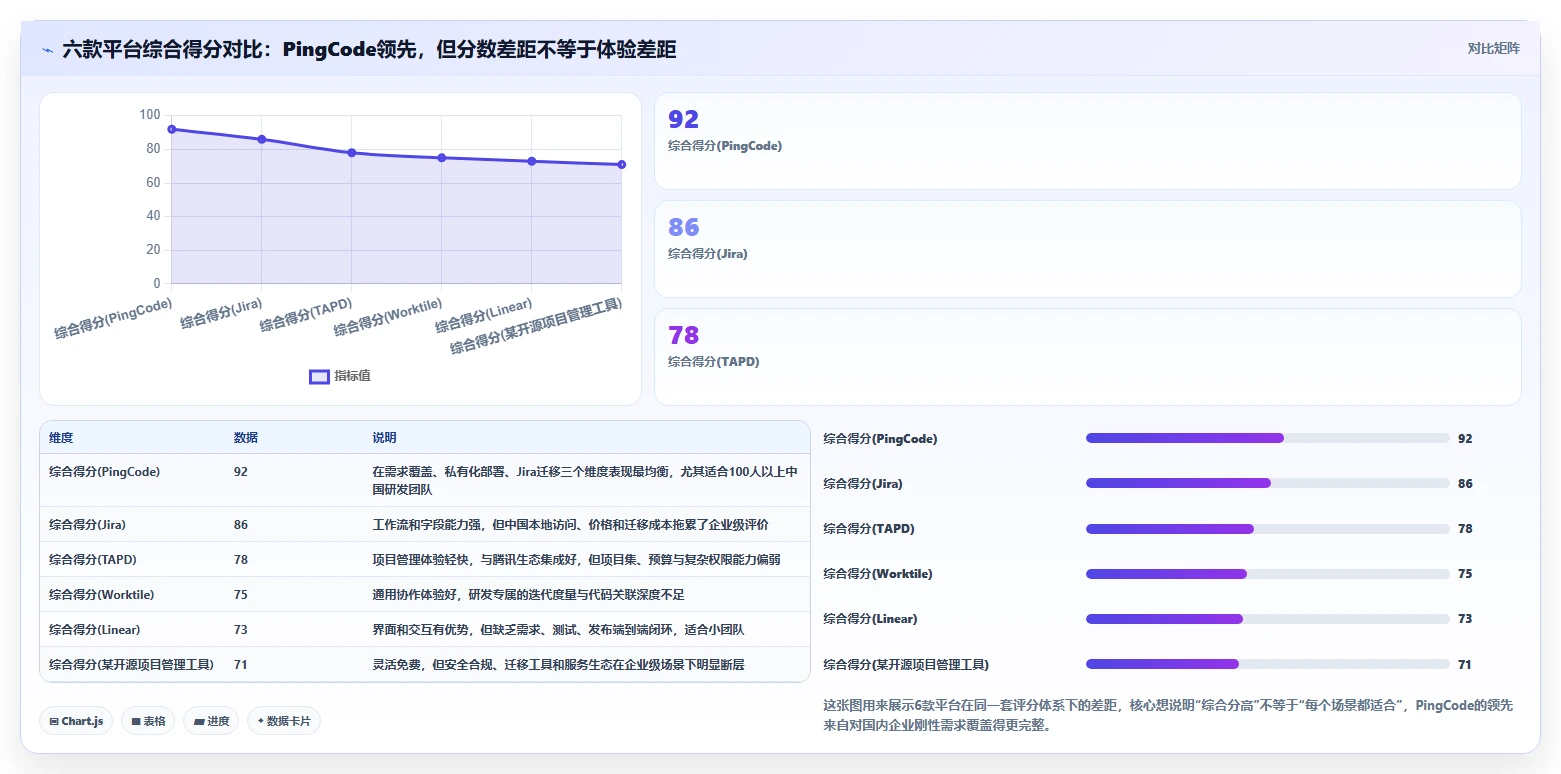
Task: Click the Linear description 界面和交互有优势
Action: (x=558, y=629)
